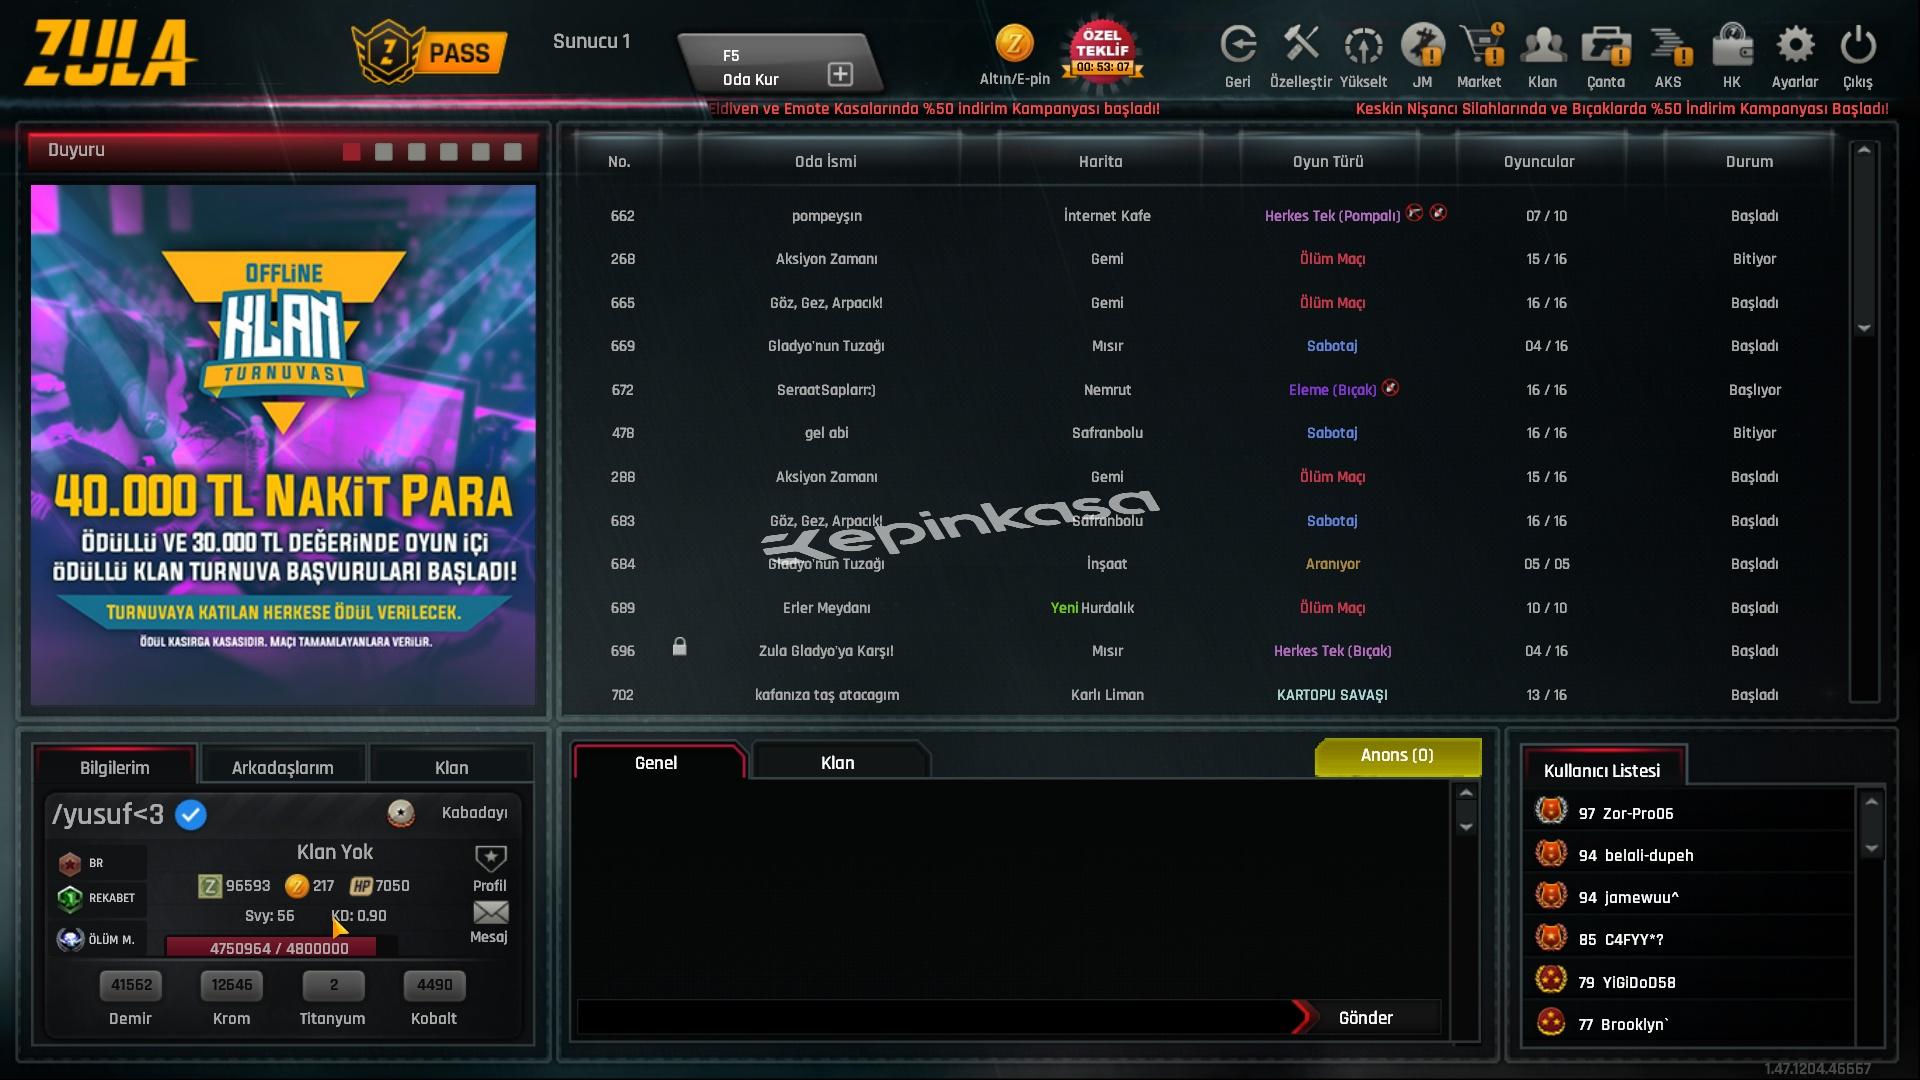Open the Market cart icon

pyautogui.click(x=1482, y=45)
